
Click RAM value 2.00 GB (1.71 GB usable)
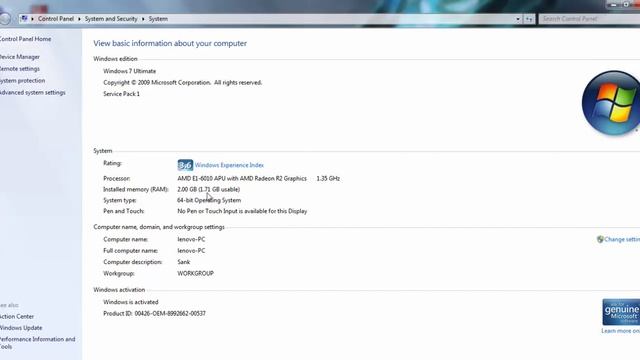point(209,190)
